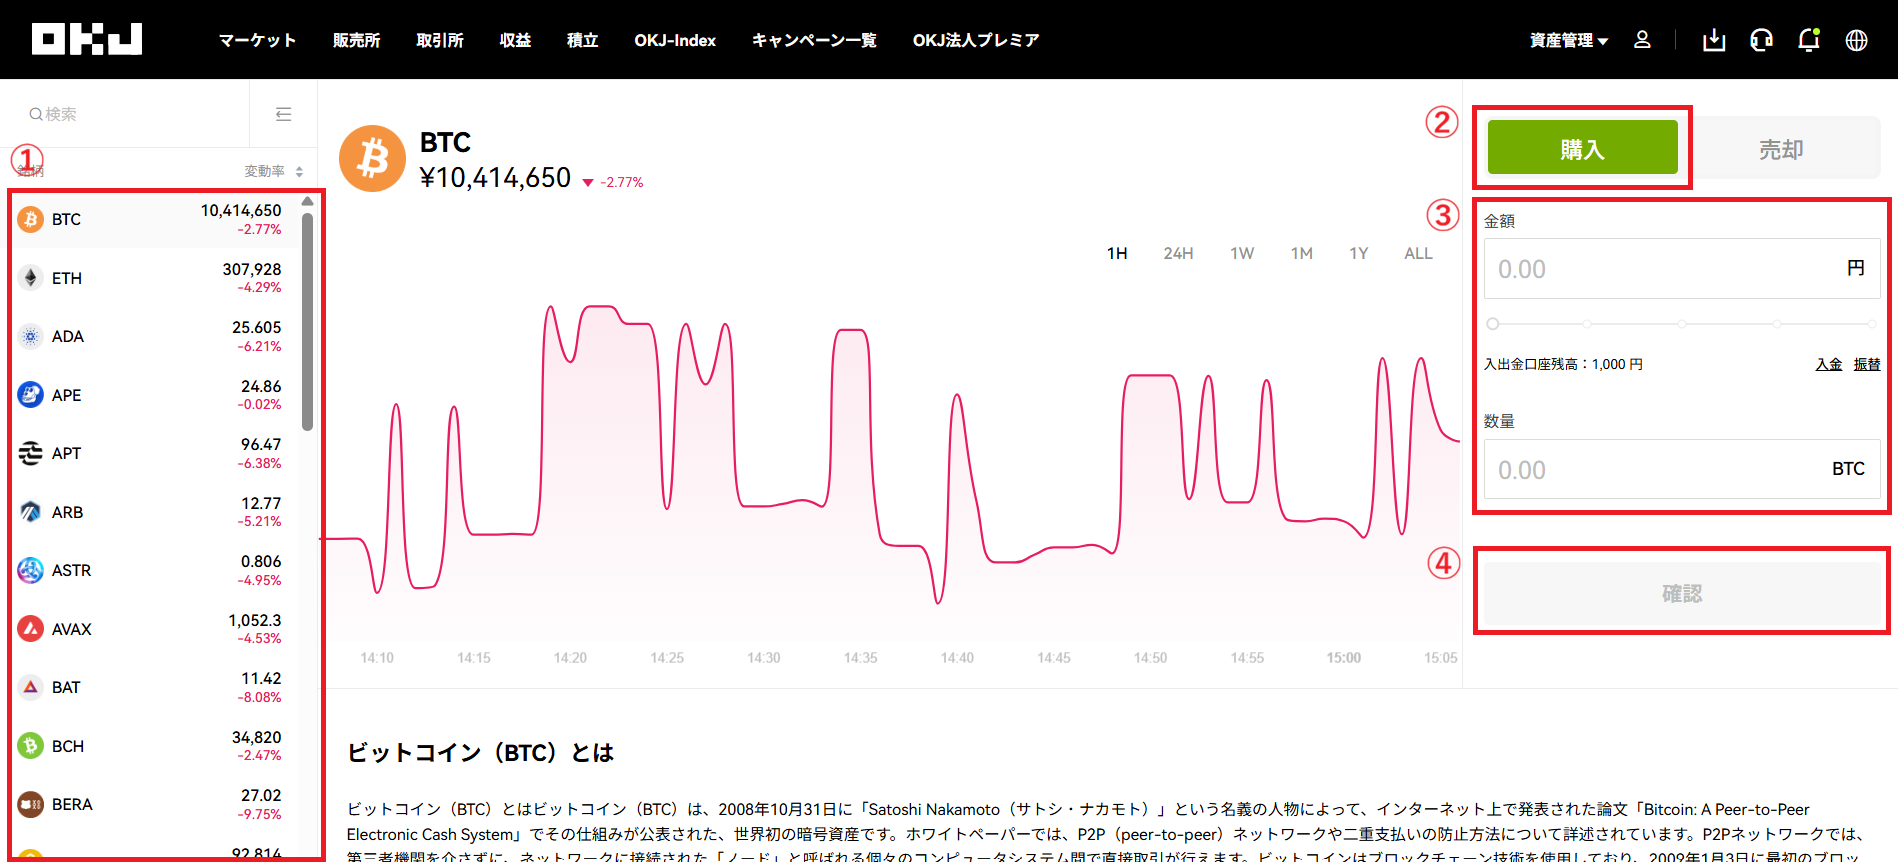Open the 資産管理 dropdown
The image size is (1898, 862).
click(x=1568, y=40)
